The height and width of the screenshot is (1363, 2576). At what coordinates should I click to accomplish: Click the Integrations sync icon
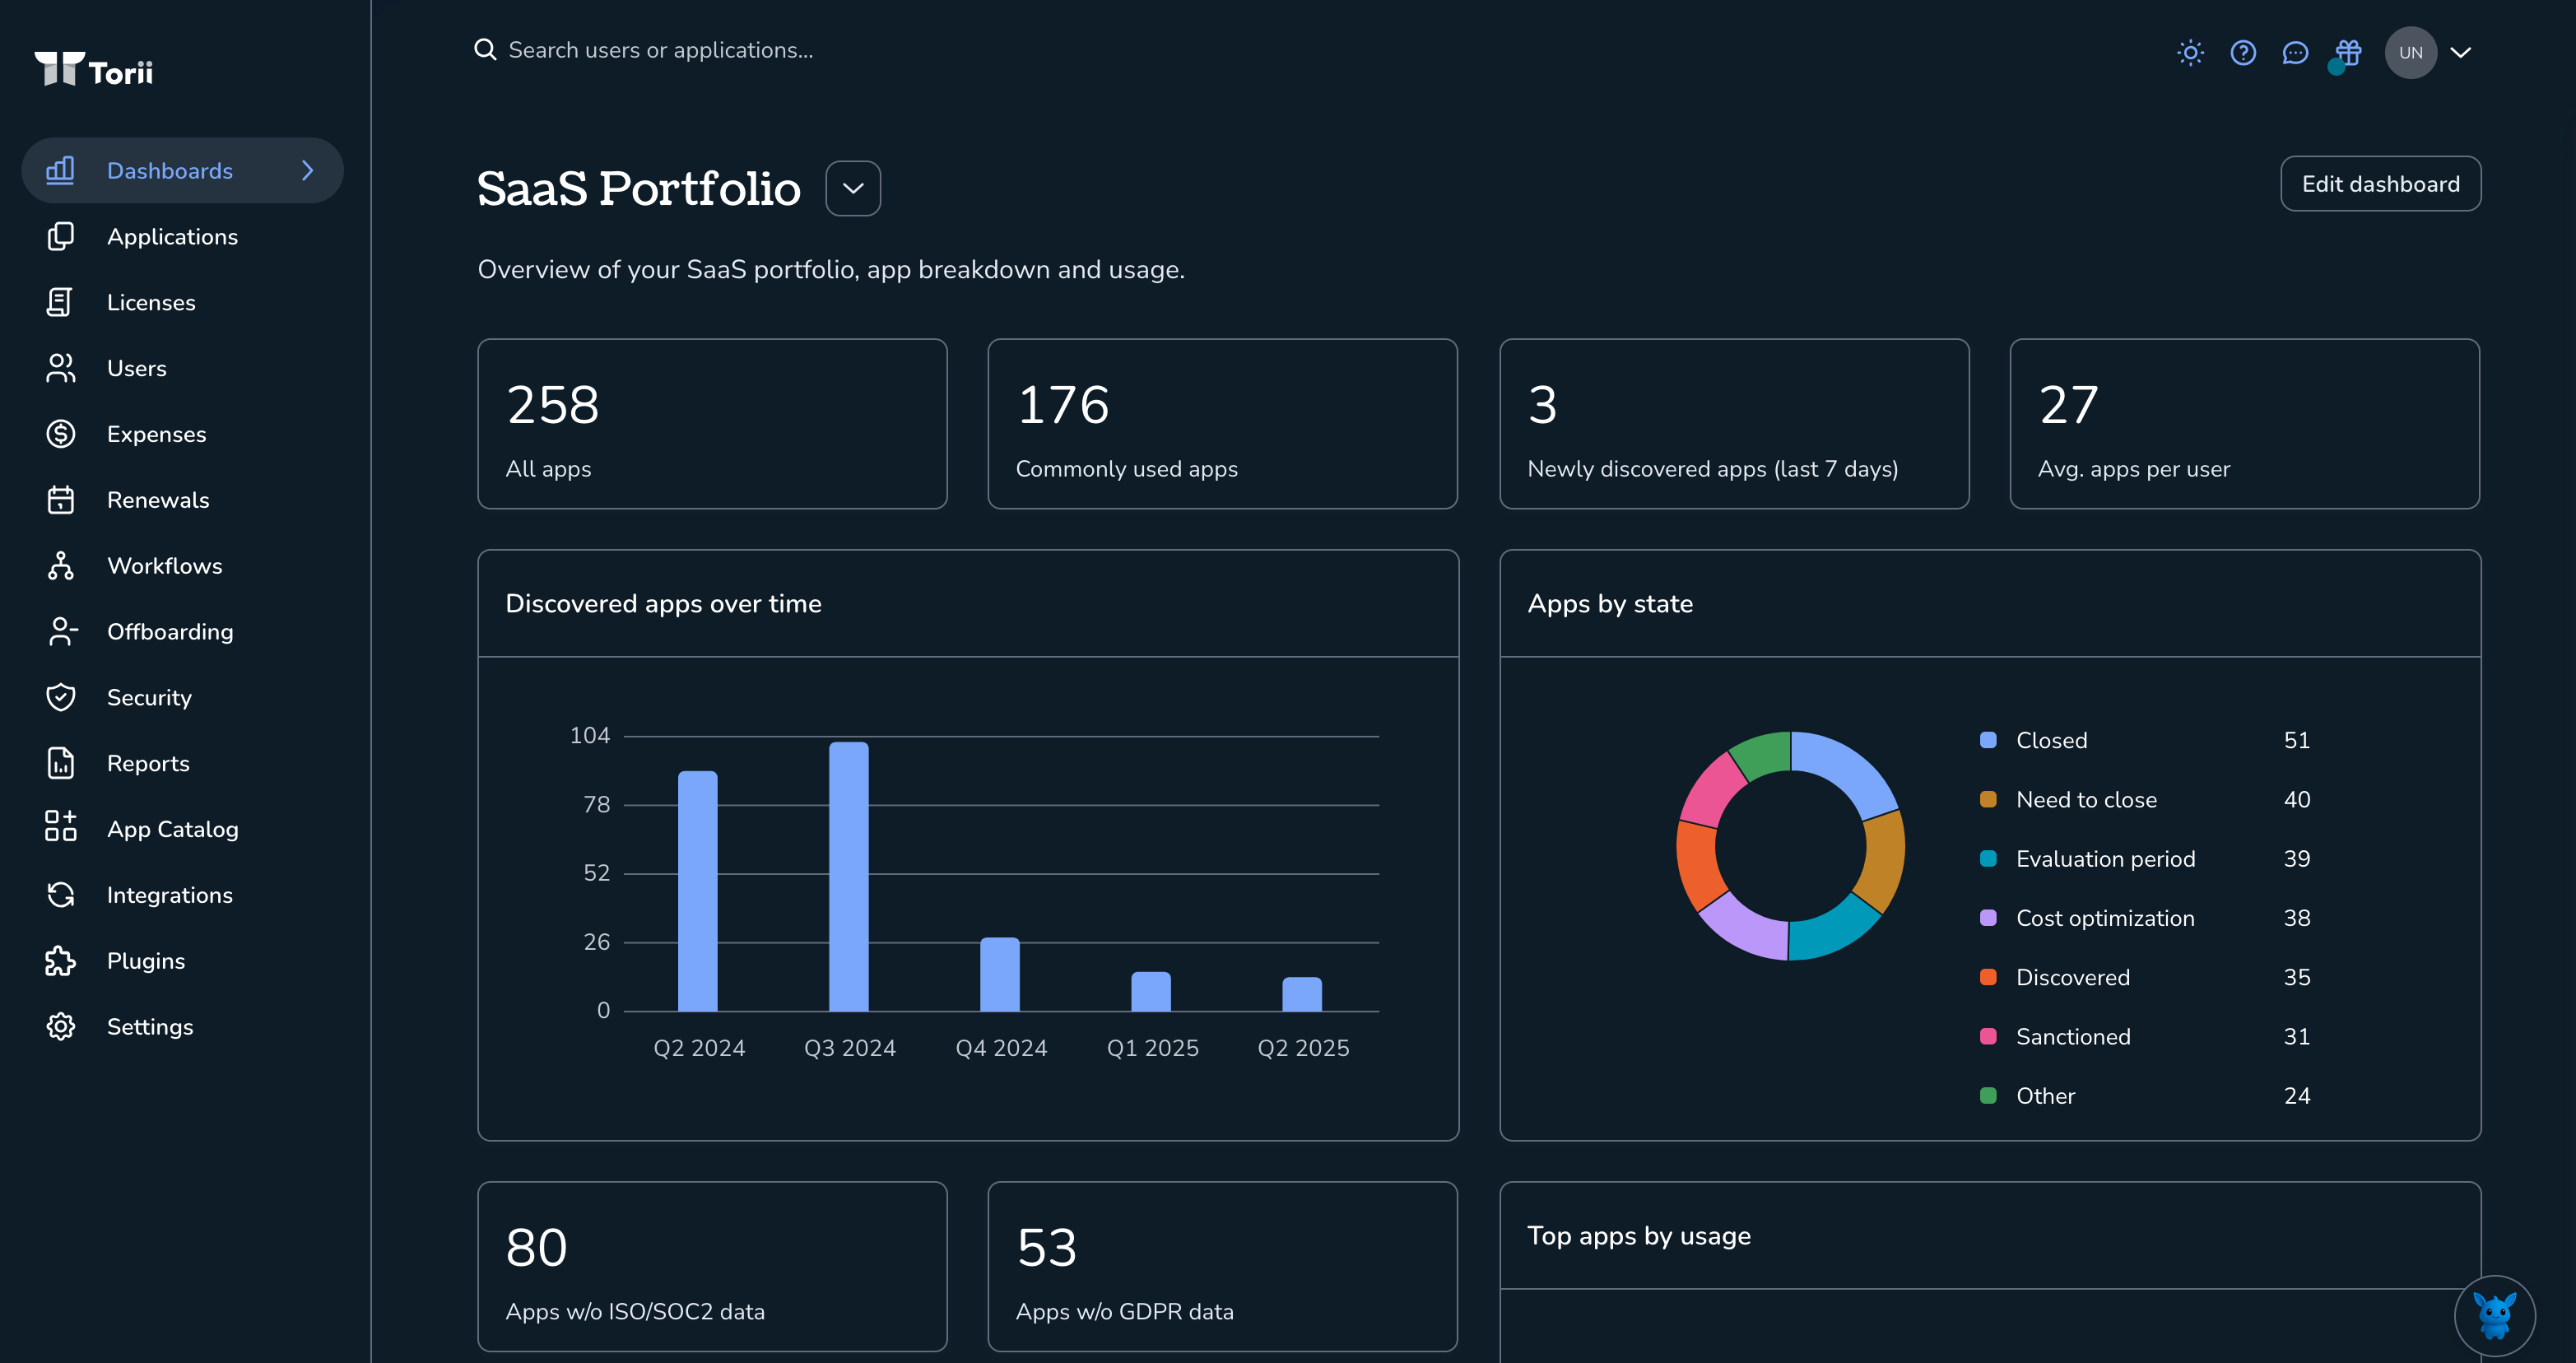(60, 895)
